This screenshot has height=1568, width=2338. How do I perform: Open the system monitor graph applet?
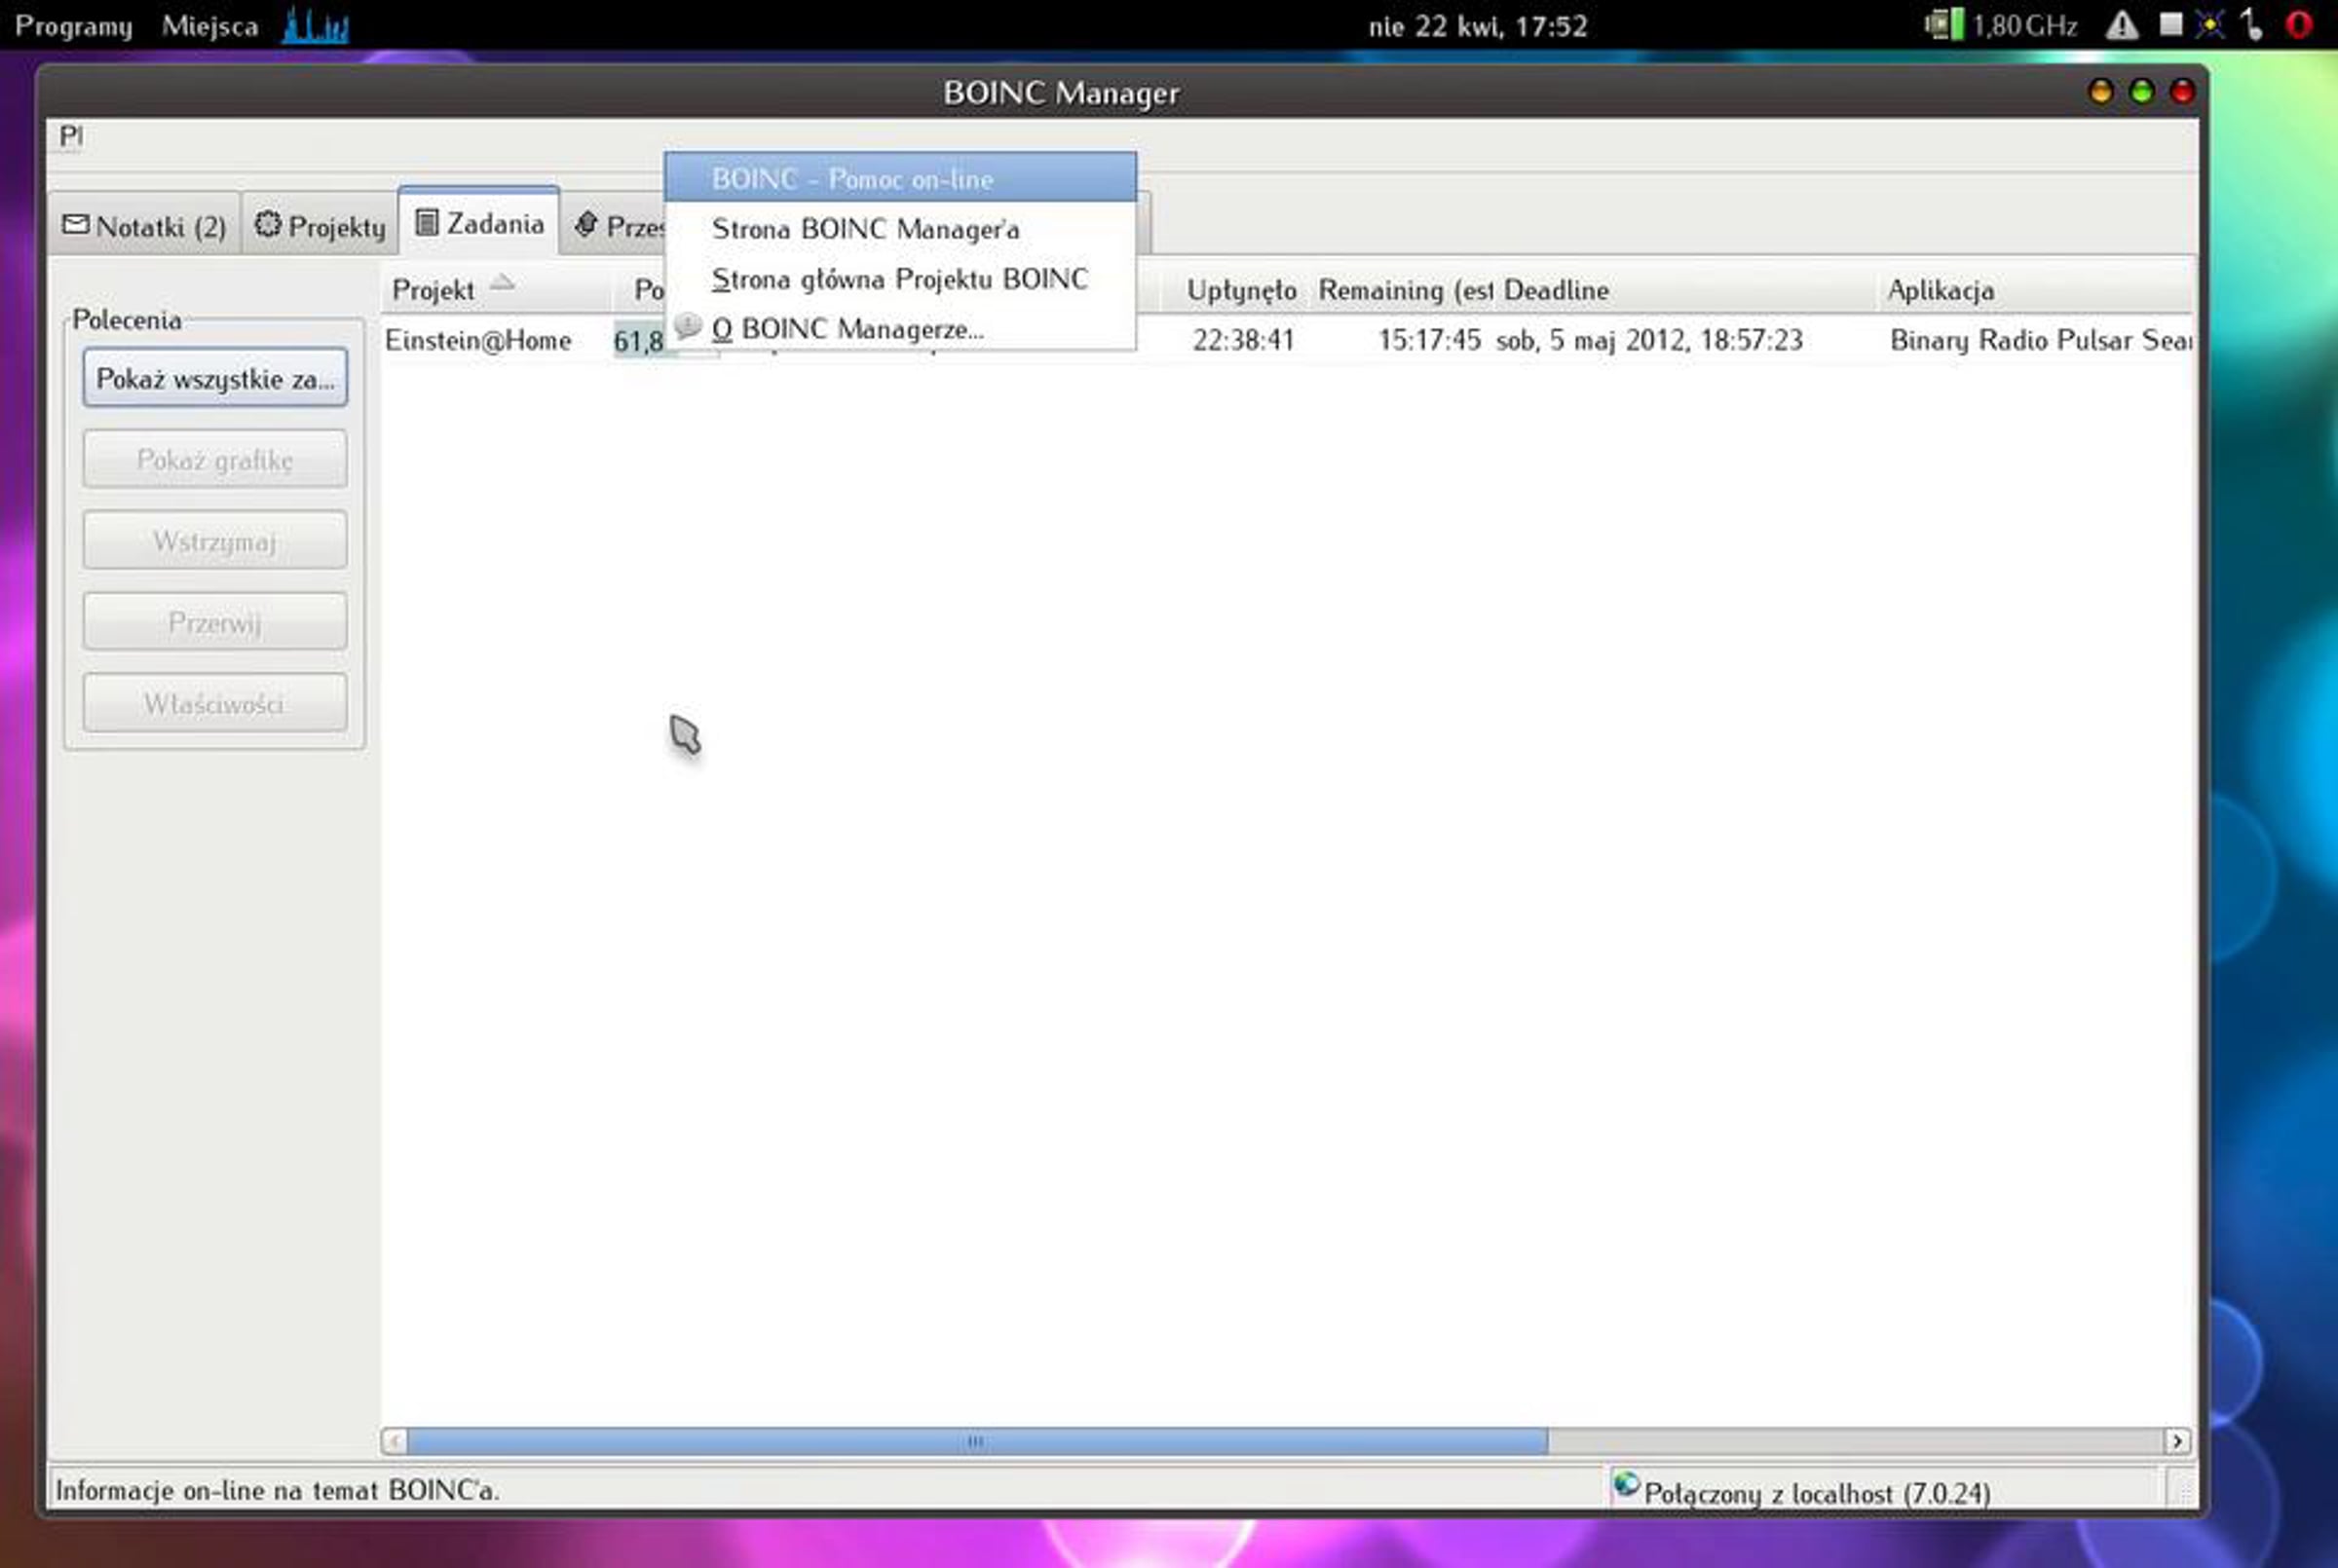(x=316, y=26)
